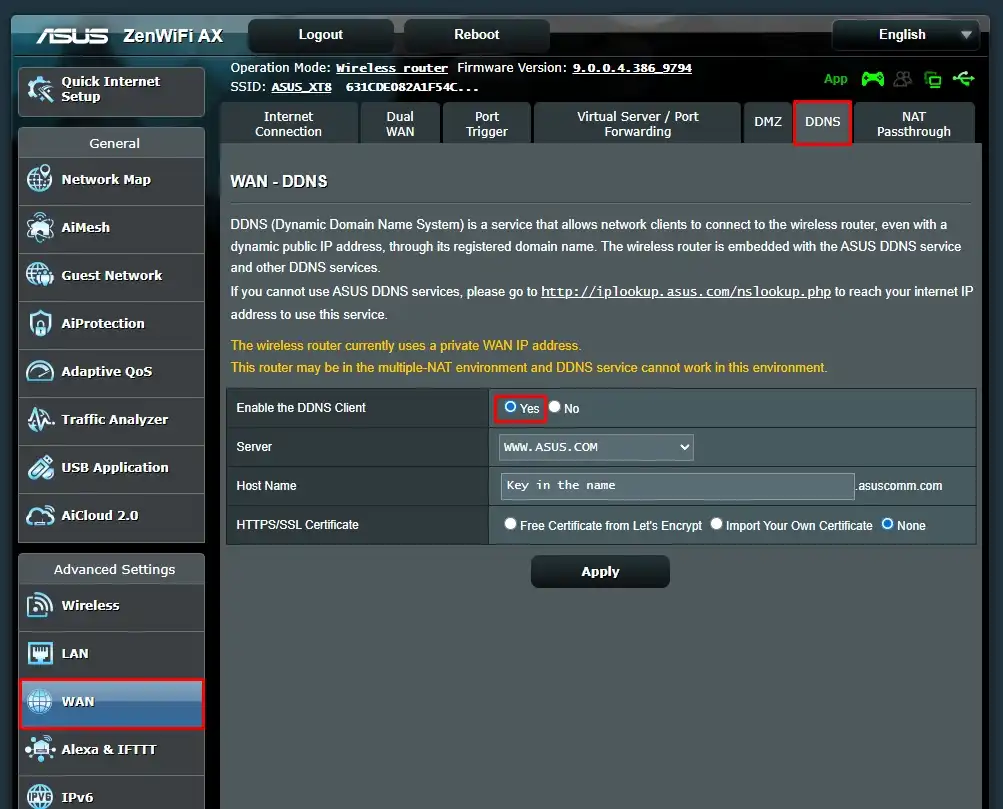Click the USB status icon in header
The width and height of the screenshot is (1003, 809).
click(x=963, y=79)
